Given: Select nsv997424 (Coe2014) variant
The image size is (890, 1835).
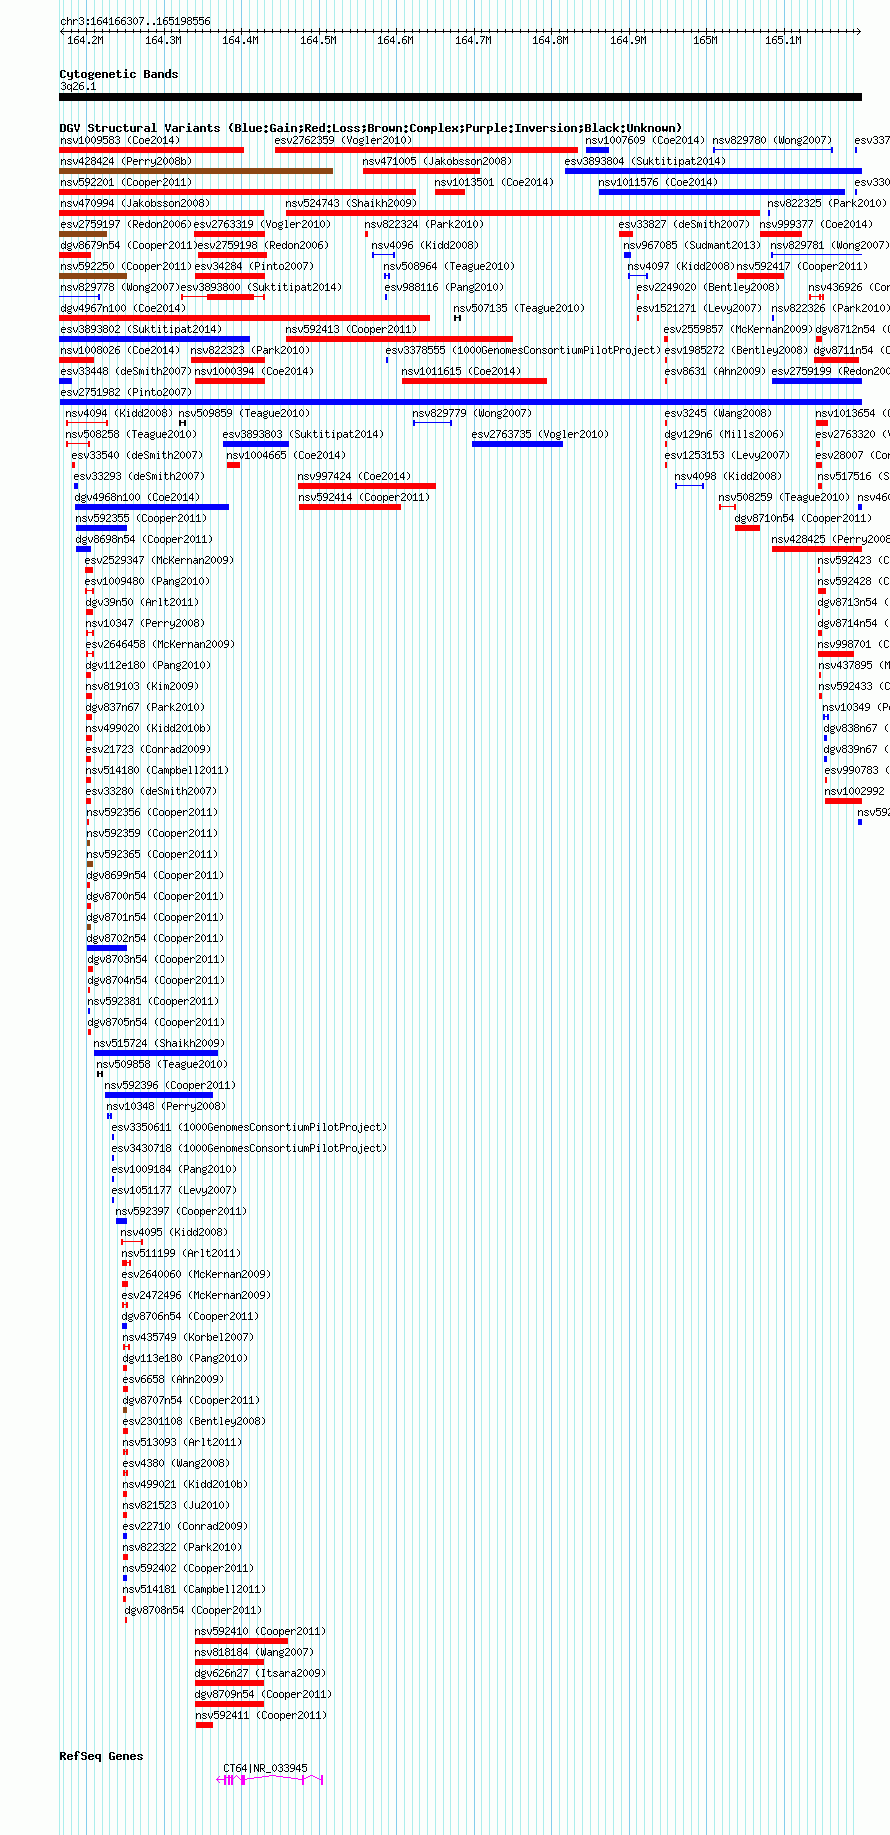Looking at the screenshot, I should 354,476.
